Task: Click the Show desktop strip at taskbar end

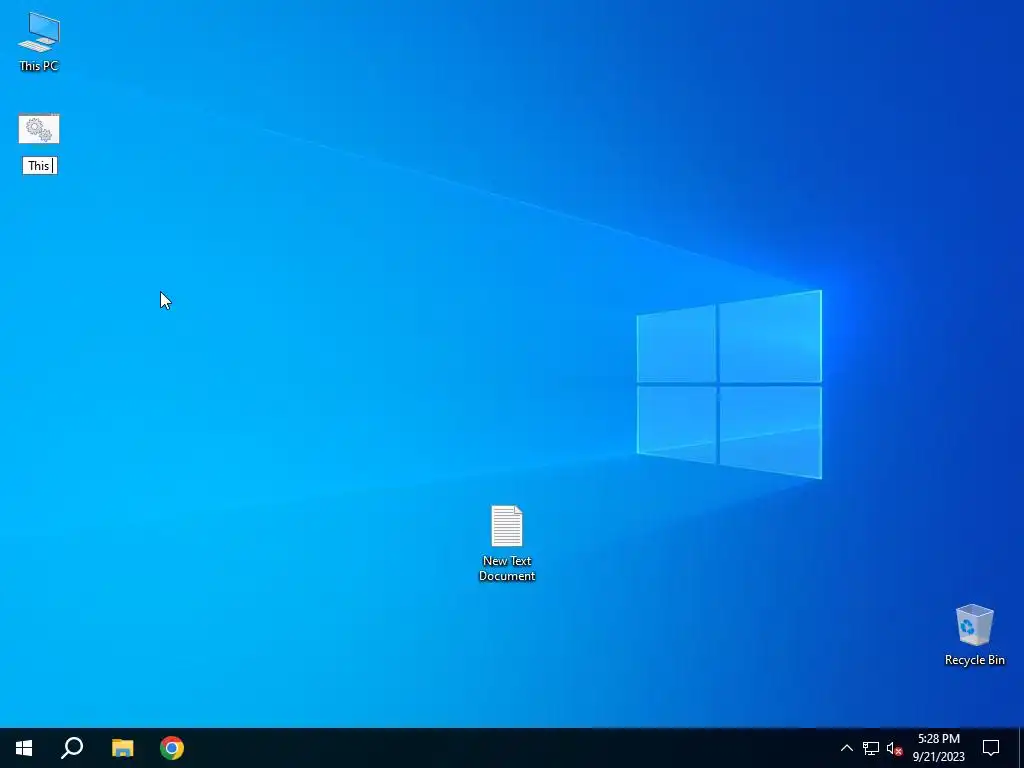Action: click(x=1021, y=748)
